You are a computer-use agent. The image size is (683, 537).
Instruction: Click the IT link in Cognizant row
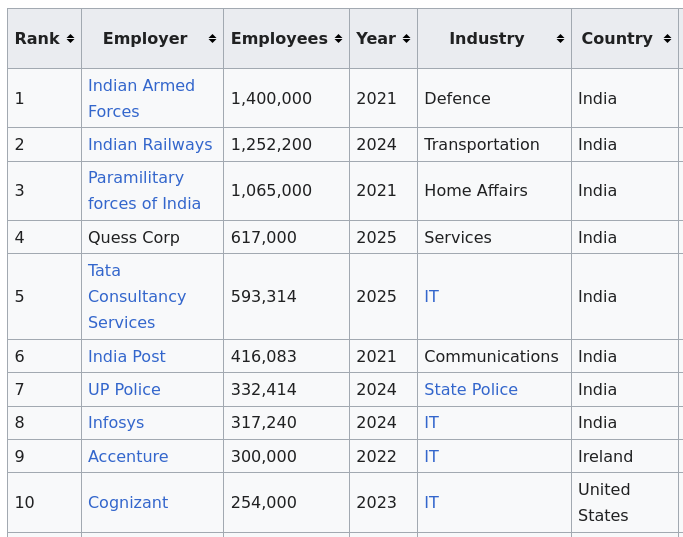pos(431,503)
